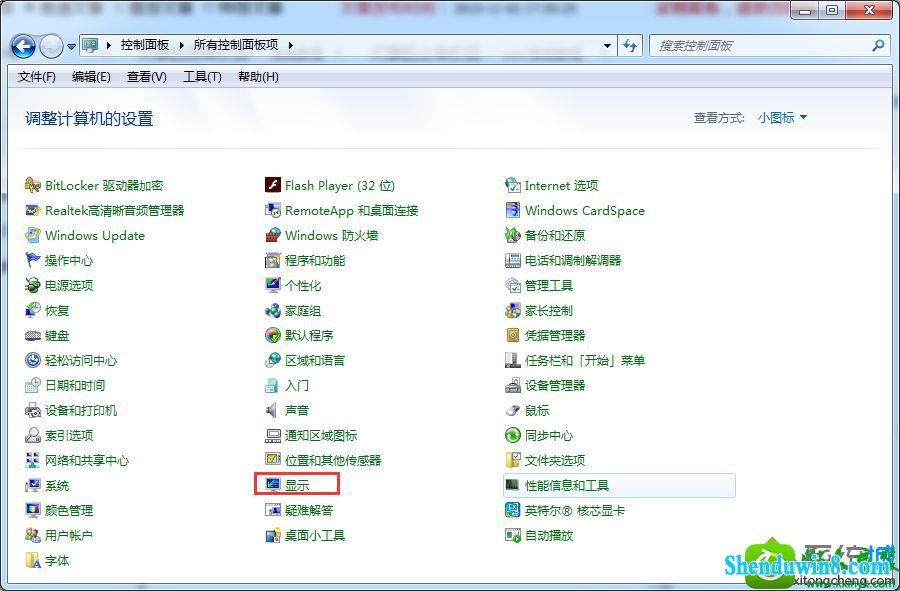Open the 编辑(E) menu

click(x=91, y=77)
